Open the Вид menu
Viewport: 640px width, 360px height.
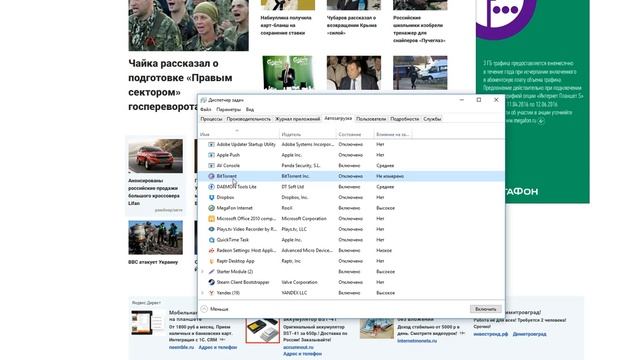(x=250, y=109)
